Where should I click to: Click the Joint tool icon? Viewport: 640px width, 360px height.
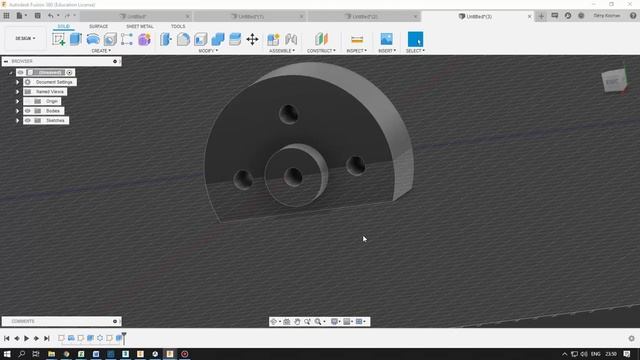291,39
